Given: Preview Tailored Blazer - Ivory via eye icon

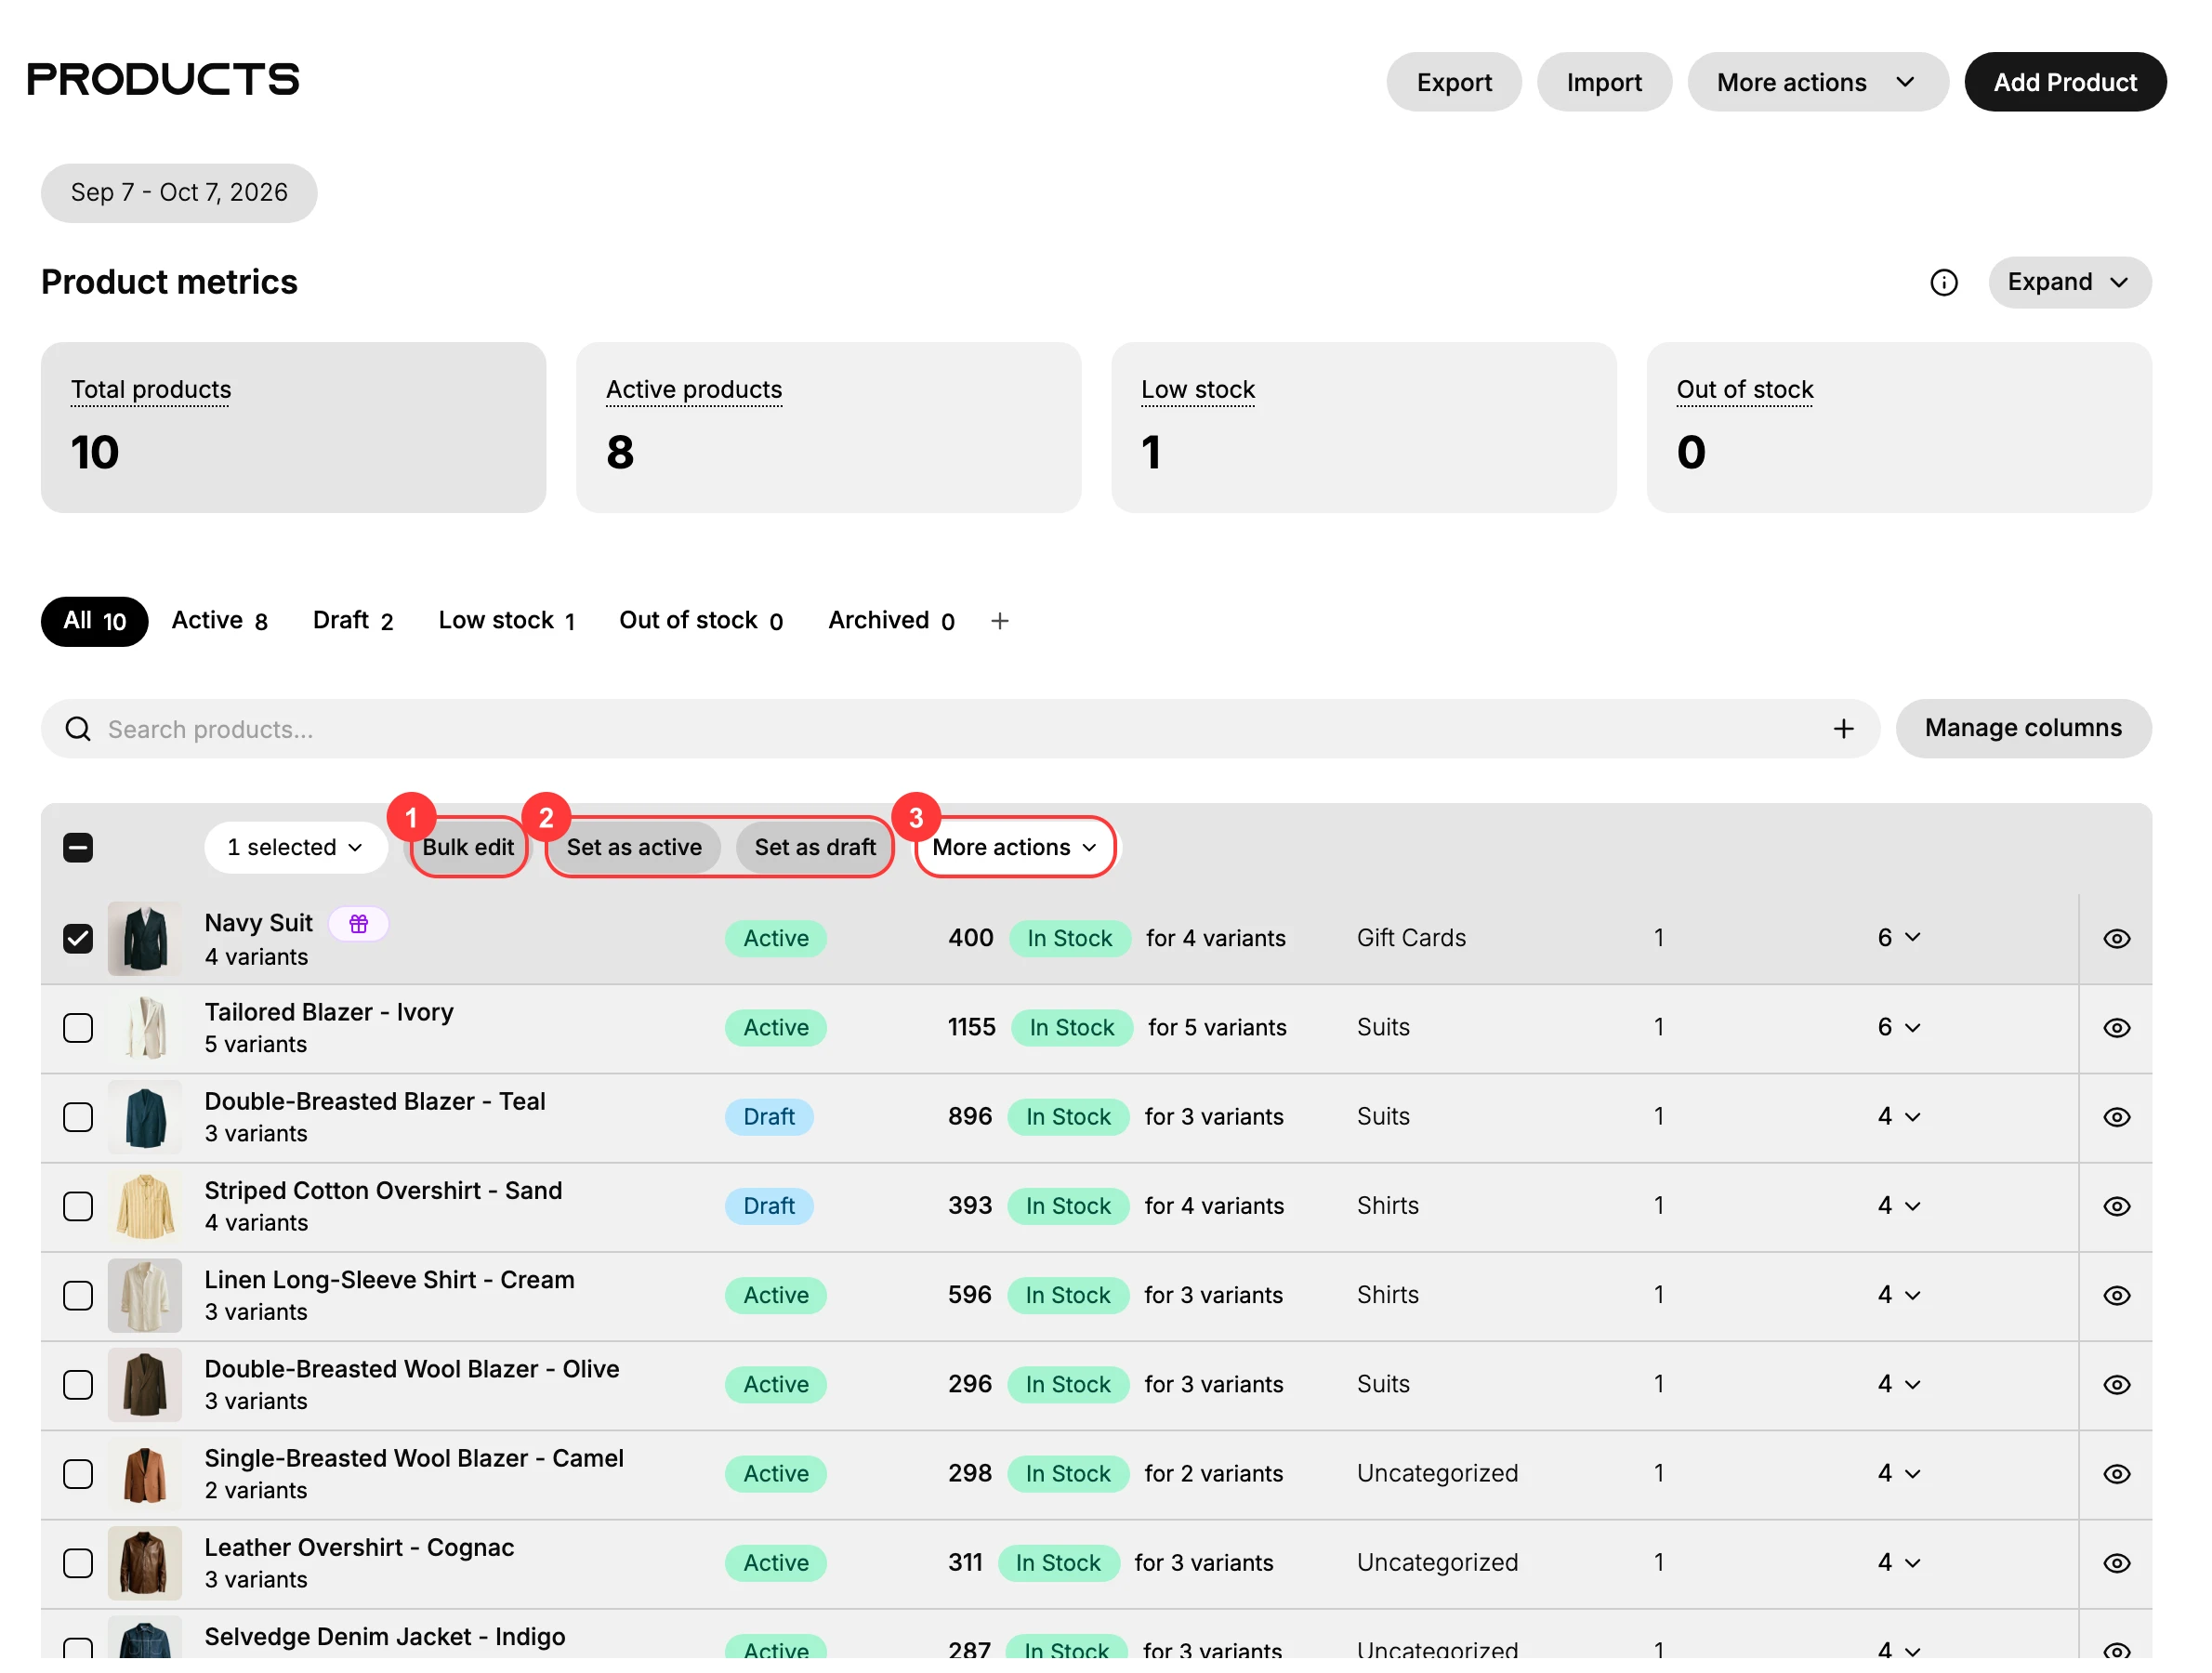Looking at the screenshot, I should (2116, 1028).
